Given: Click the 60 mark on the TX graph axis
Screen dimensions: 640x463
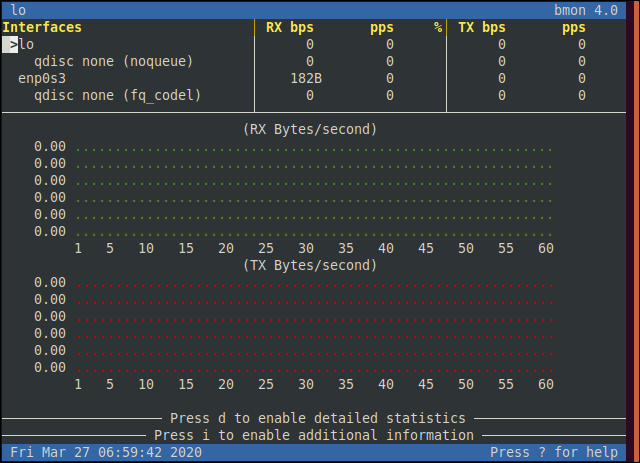Looking at the screenshot, I should [546, 384].
